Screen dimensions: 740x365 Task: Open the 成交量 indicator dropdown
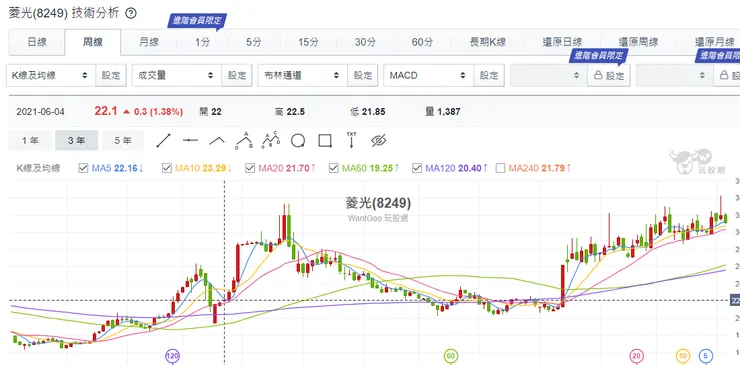(x=177, y=75)
